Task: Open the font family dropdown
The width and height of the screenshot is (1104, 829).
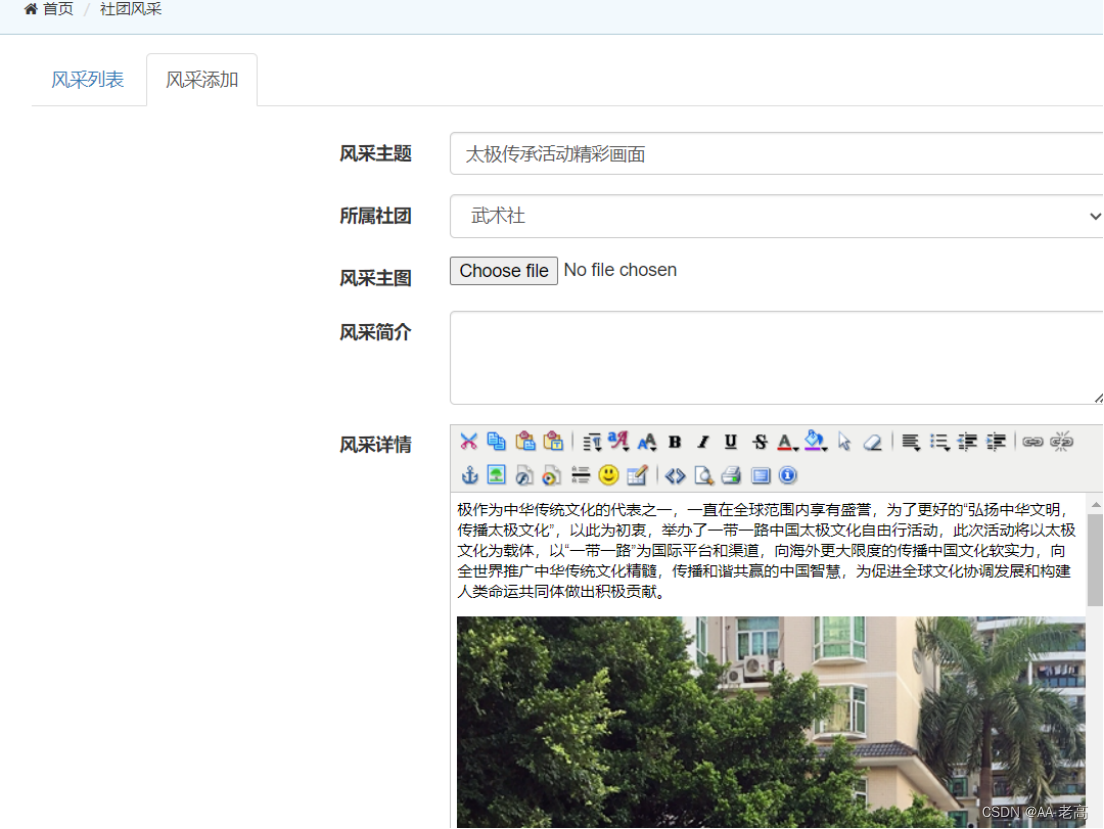Action: pos(619,442)
